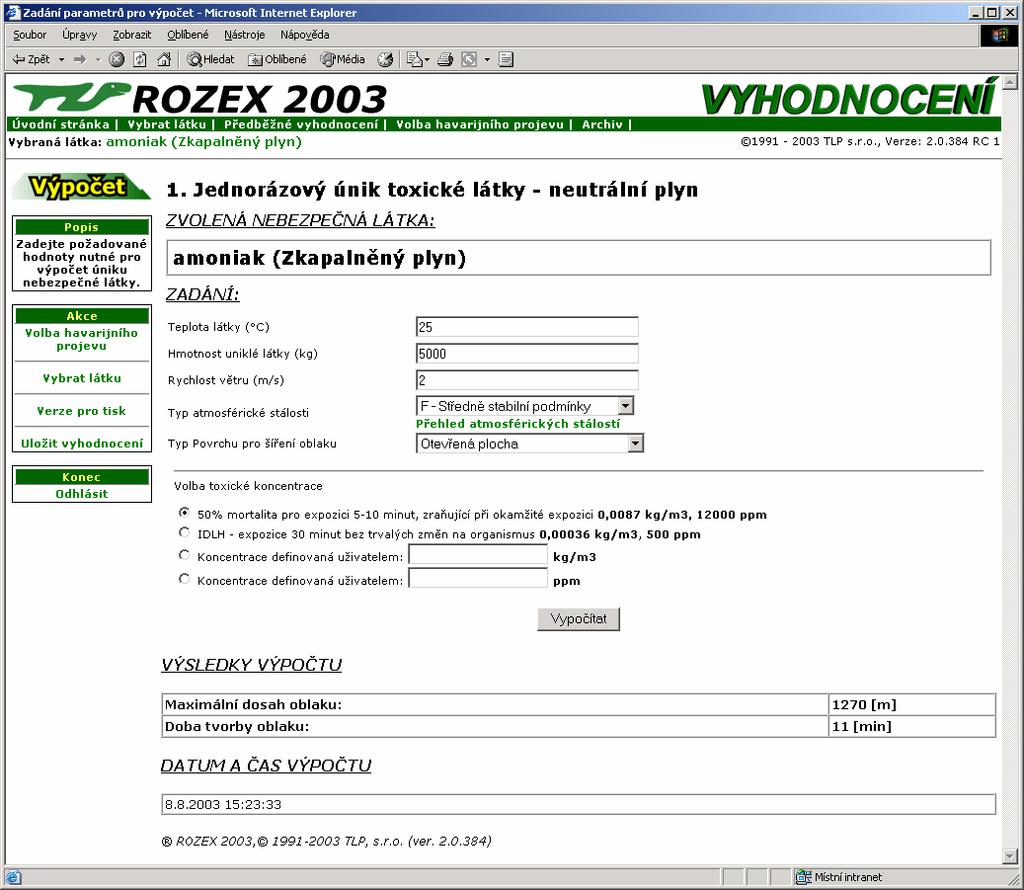
Task: Click the 8.8.2003 15:23:33 timestamp
Action: coord(223,804)
